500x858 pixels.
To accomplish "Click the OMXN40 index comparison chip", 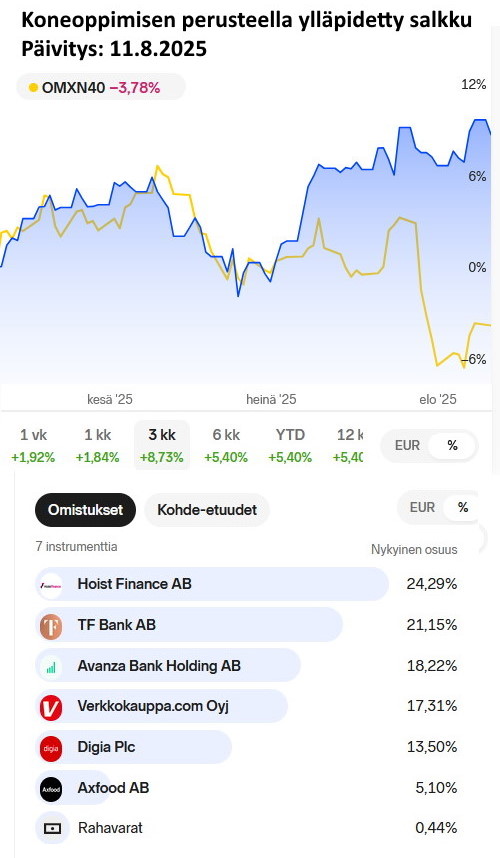I will pos(101,88).
